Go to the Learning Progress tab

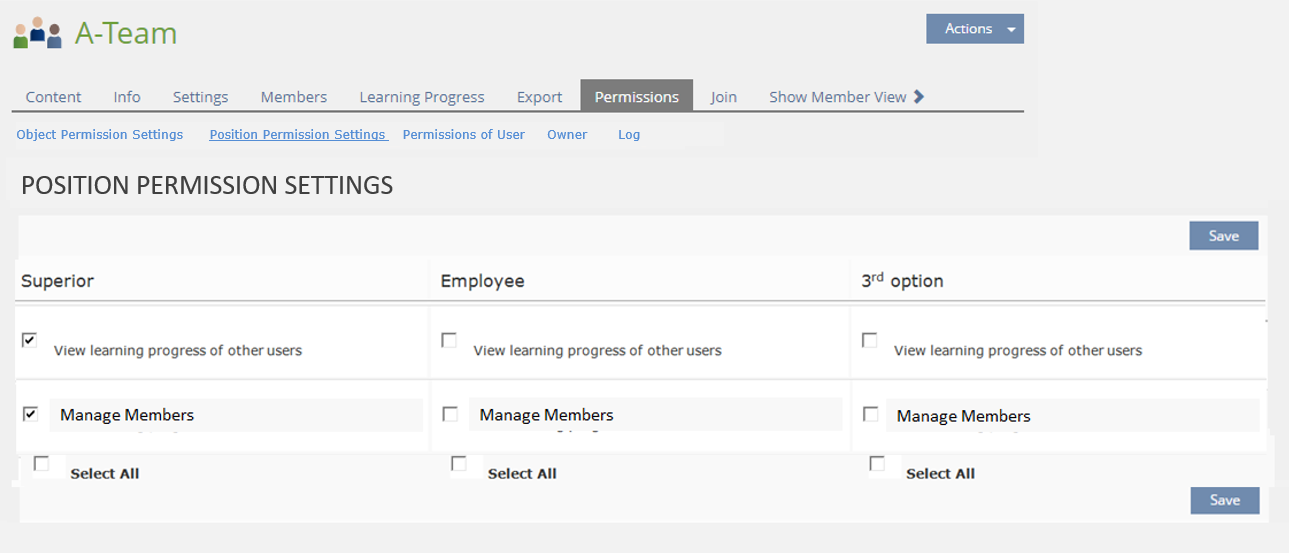[421, 97]
